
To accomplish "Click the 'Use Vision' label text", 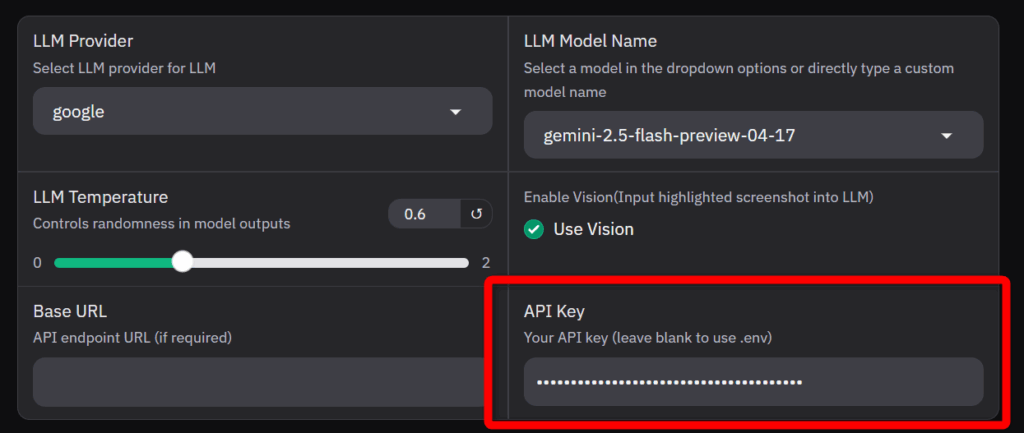I will (593, 229).
